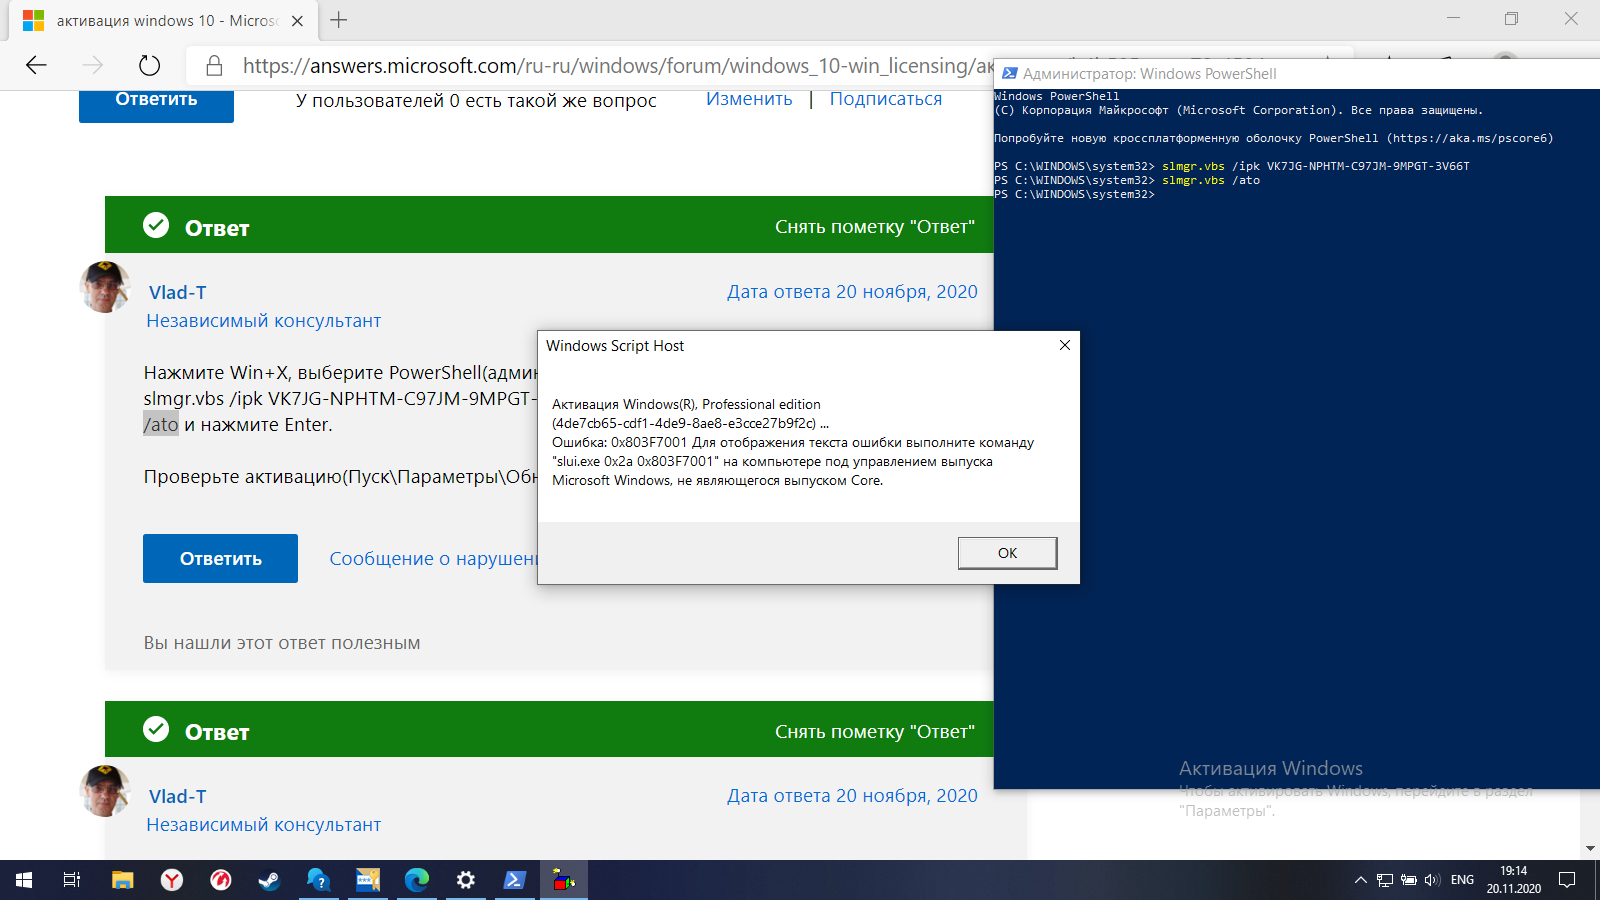The height and width of the screenshot is (900, 1600).
Task: Click Сообщение о нарушении link
Action: tap(434, 559)
